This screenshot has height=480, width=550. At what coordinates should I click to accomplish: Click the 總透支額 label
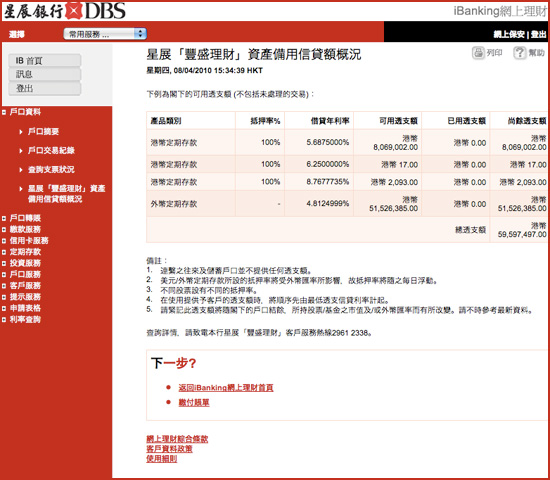(470, 230)
